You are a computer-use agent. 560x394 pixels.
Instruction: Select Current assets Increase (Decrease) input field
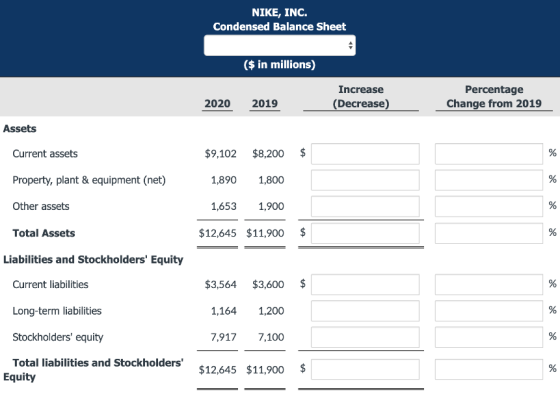click(365, 154)
